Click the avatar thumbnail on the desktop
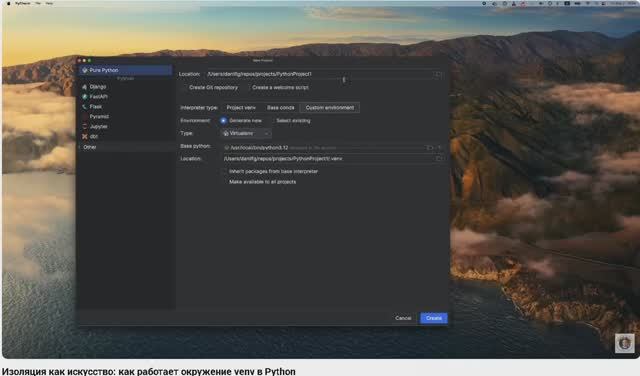 pyautogui.click(x=624, y=343)
